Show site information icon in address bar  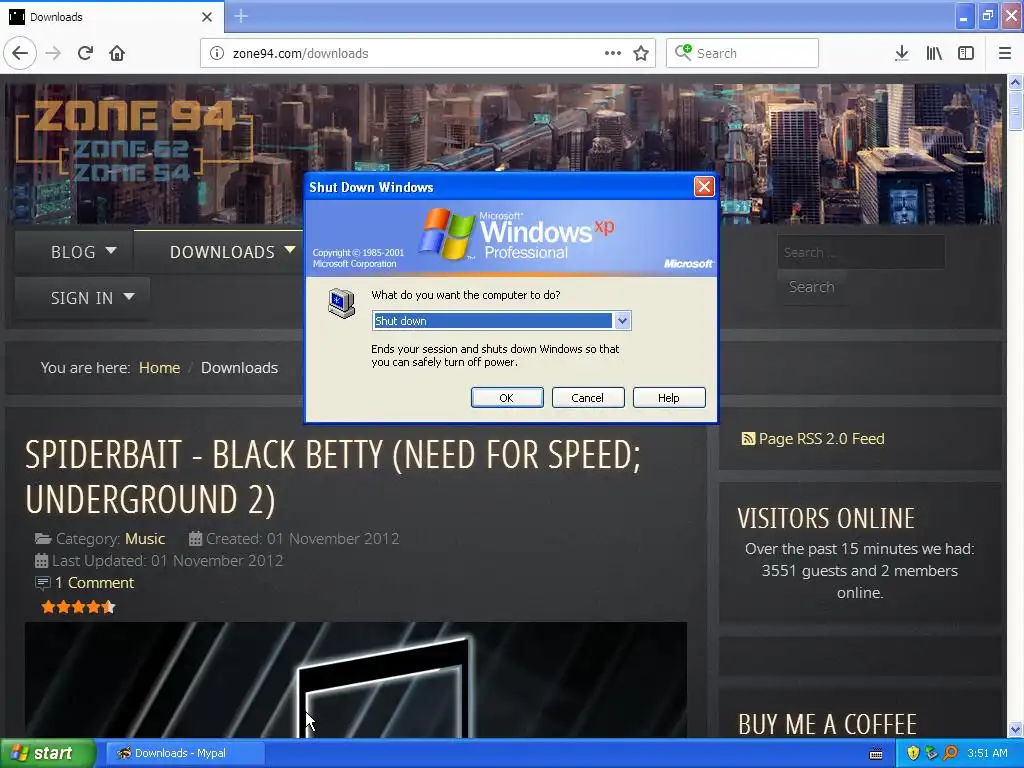(217, 53)
